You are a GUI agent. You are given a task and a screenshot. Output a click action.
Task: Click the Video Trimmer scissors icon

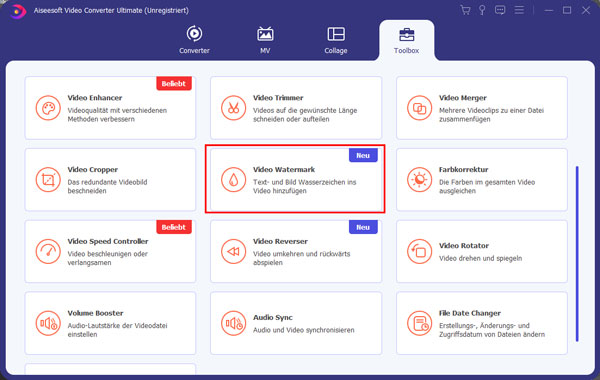point(233,108)
